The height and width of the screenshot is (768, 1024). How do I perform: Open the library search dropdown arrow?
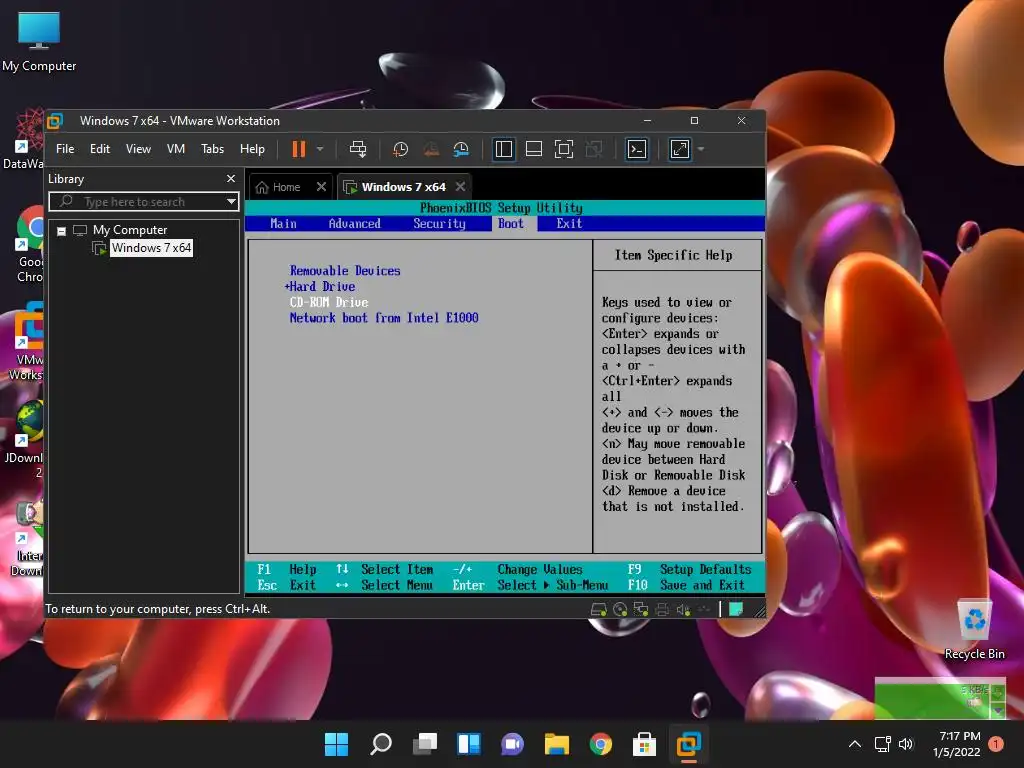[x=231, y=202]
